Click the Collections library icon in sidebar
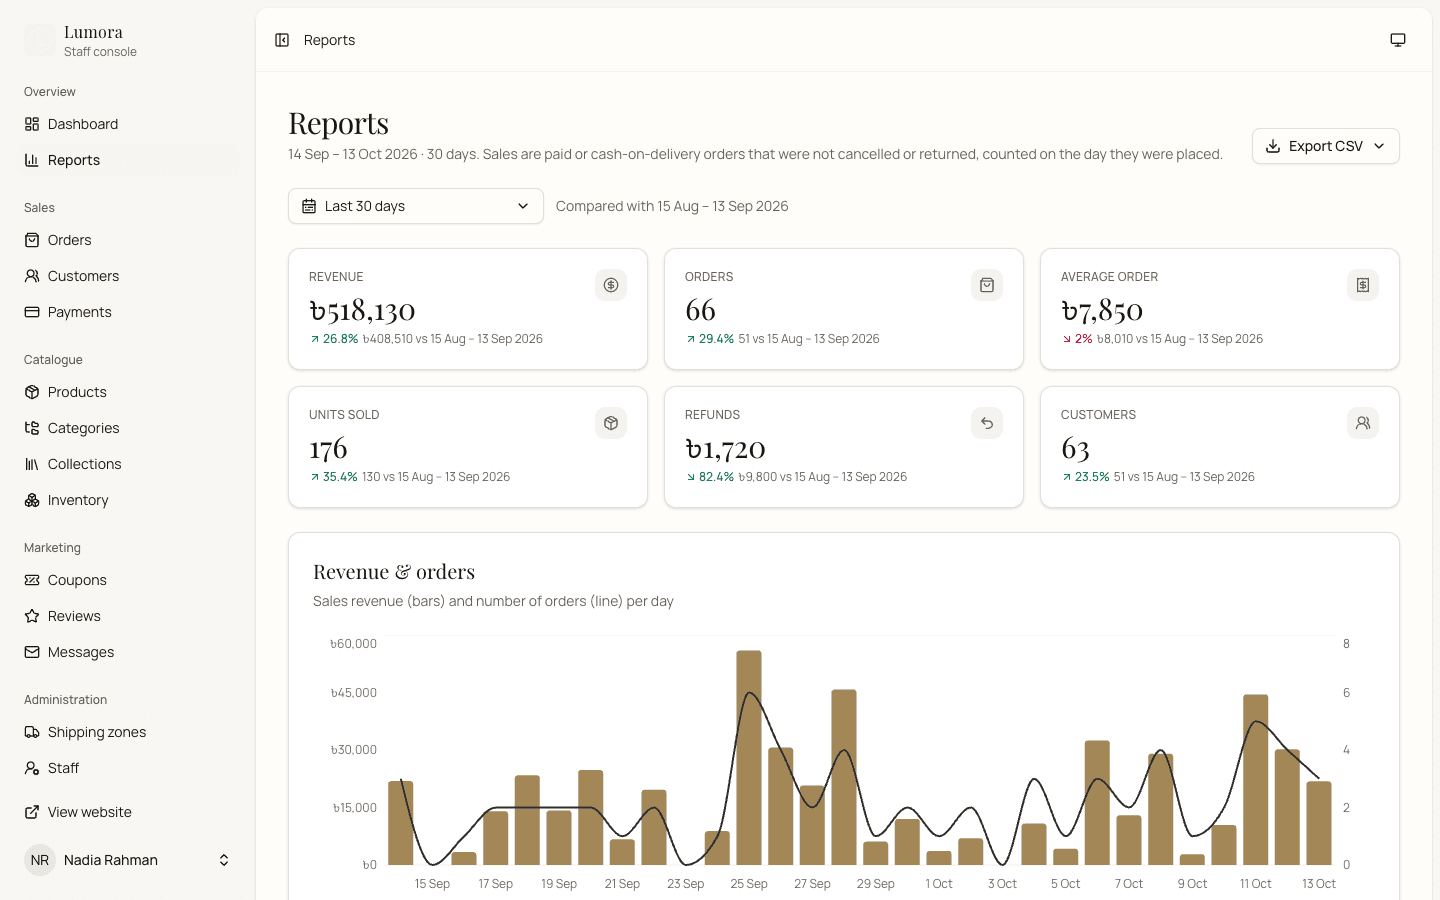The image size is (1440, 900). point(32,464)
